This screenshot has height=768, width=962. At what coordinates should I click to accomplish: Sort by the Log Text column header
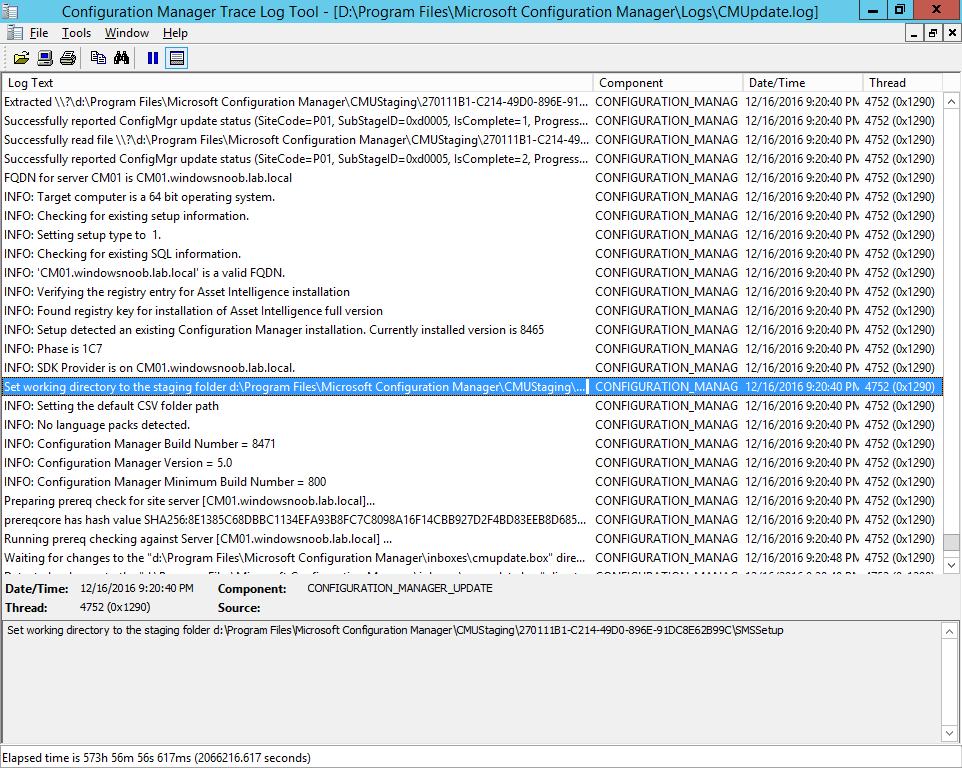pos(298,83)
